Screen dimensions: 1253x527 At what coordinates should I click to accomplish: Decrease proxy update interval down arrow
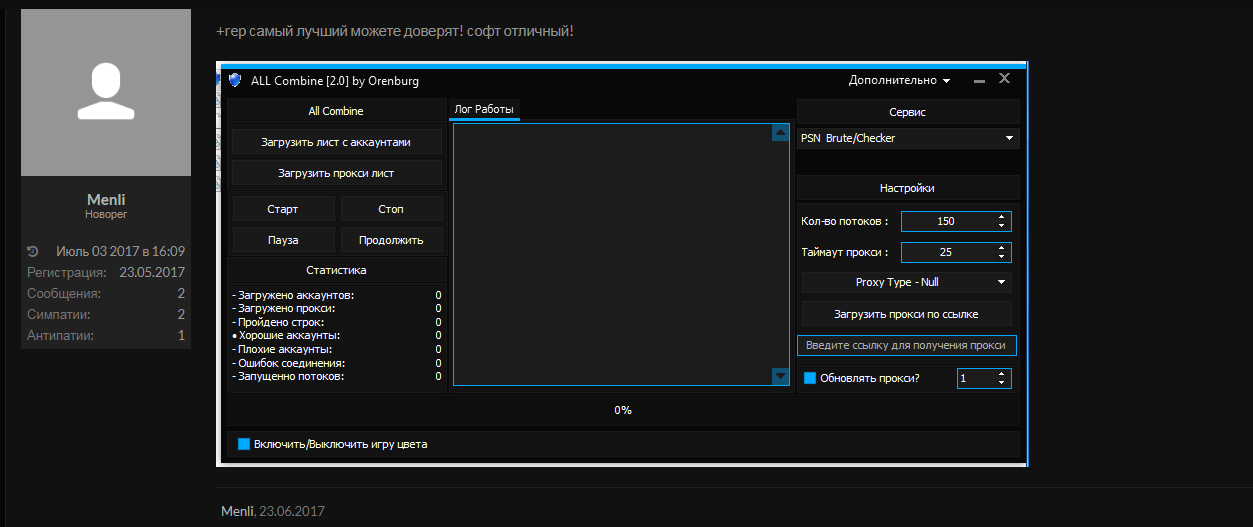(x=1002, y=383)
